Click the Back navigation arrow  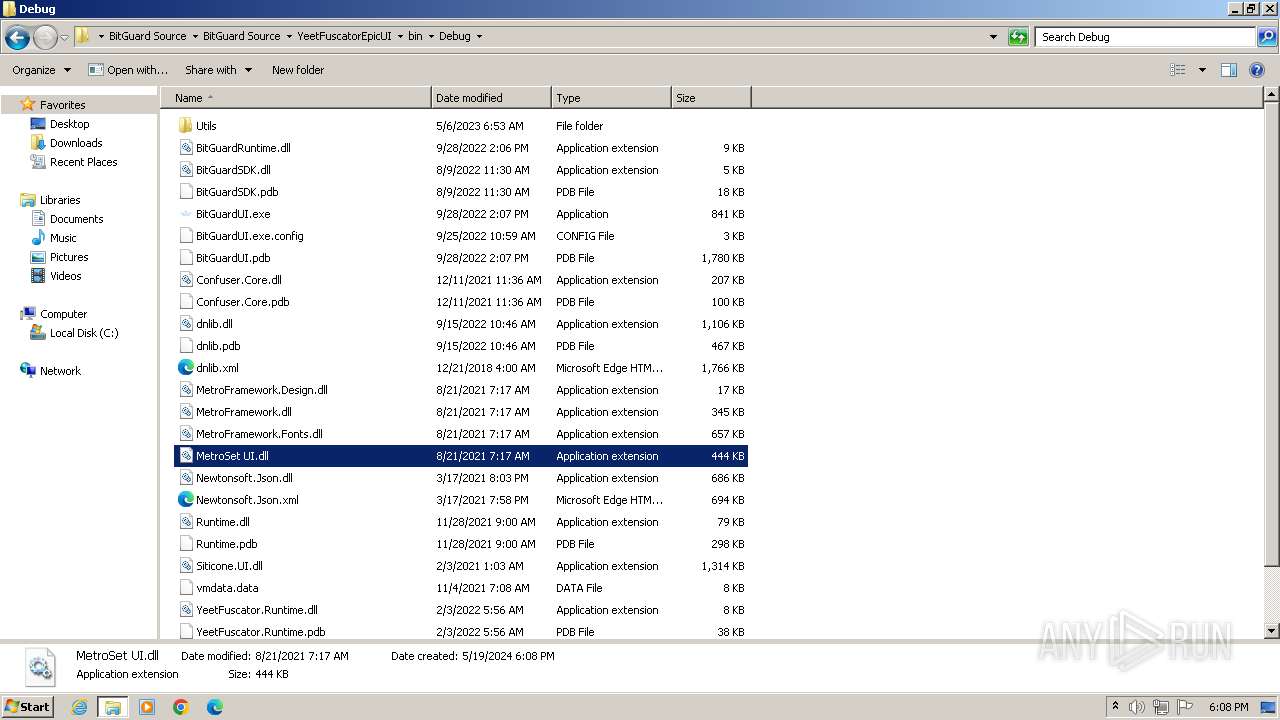click(17, 37)
